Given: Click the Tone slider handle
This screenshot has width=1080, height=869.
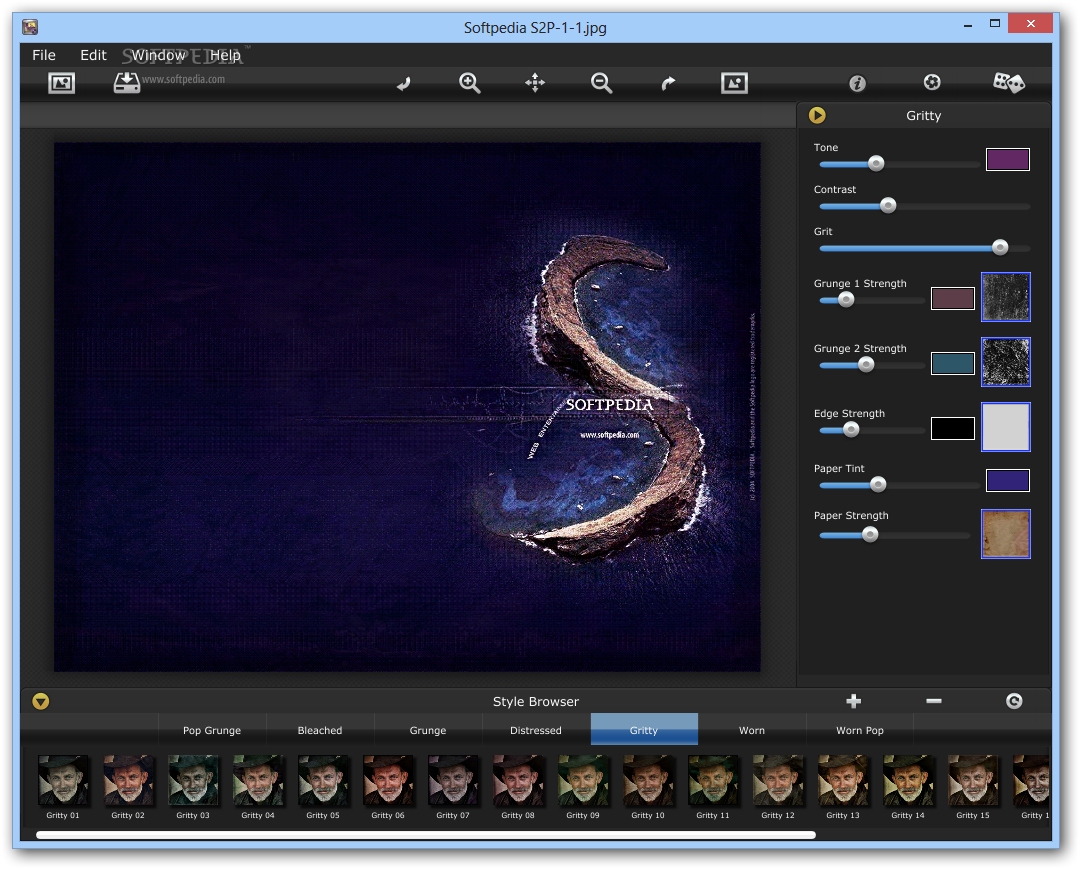Looking at the screenshot, I should point(876,163).
